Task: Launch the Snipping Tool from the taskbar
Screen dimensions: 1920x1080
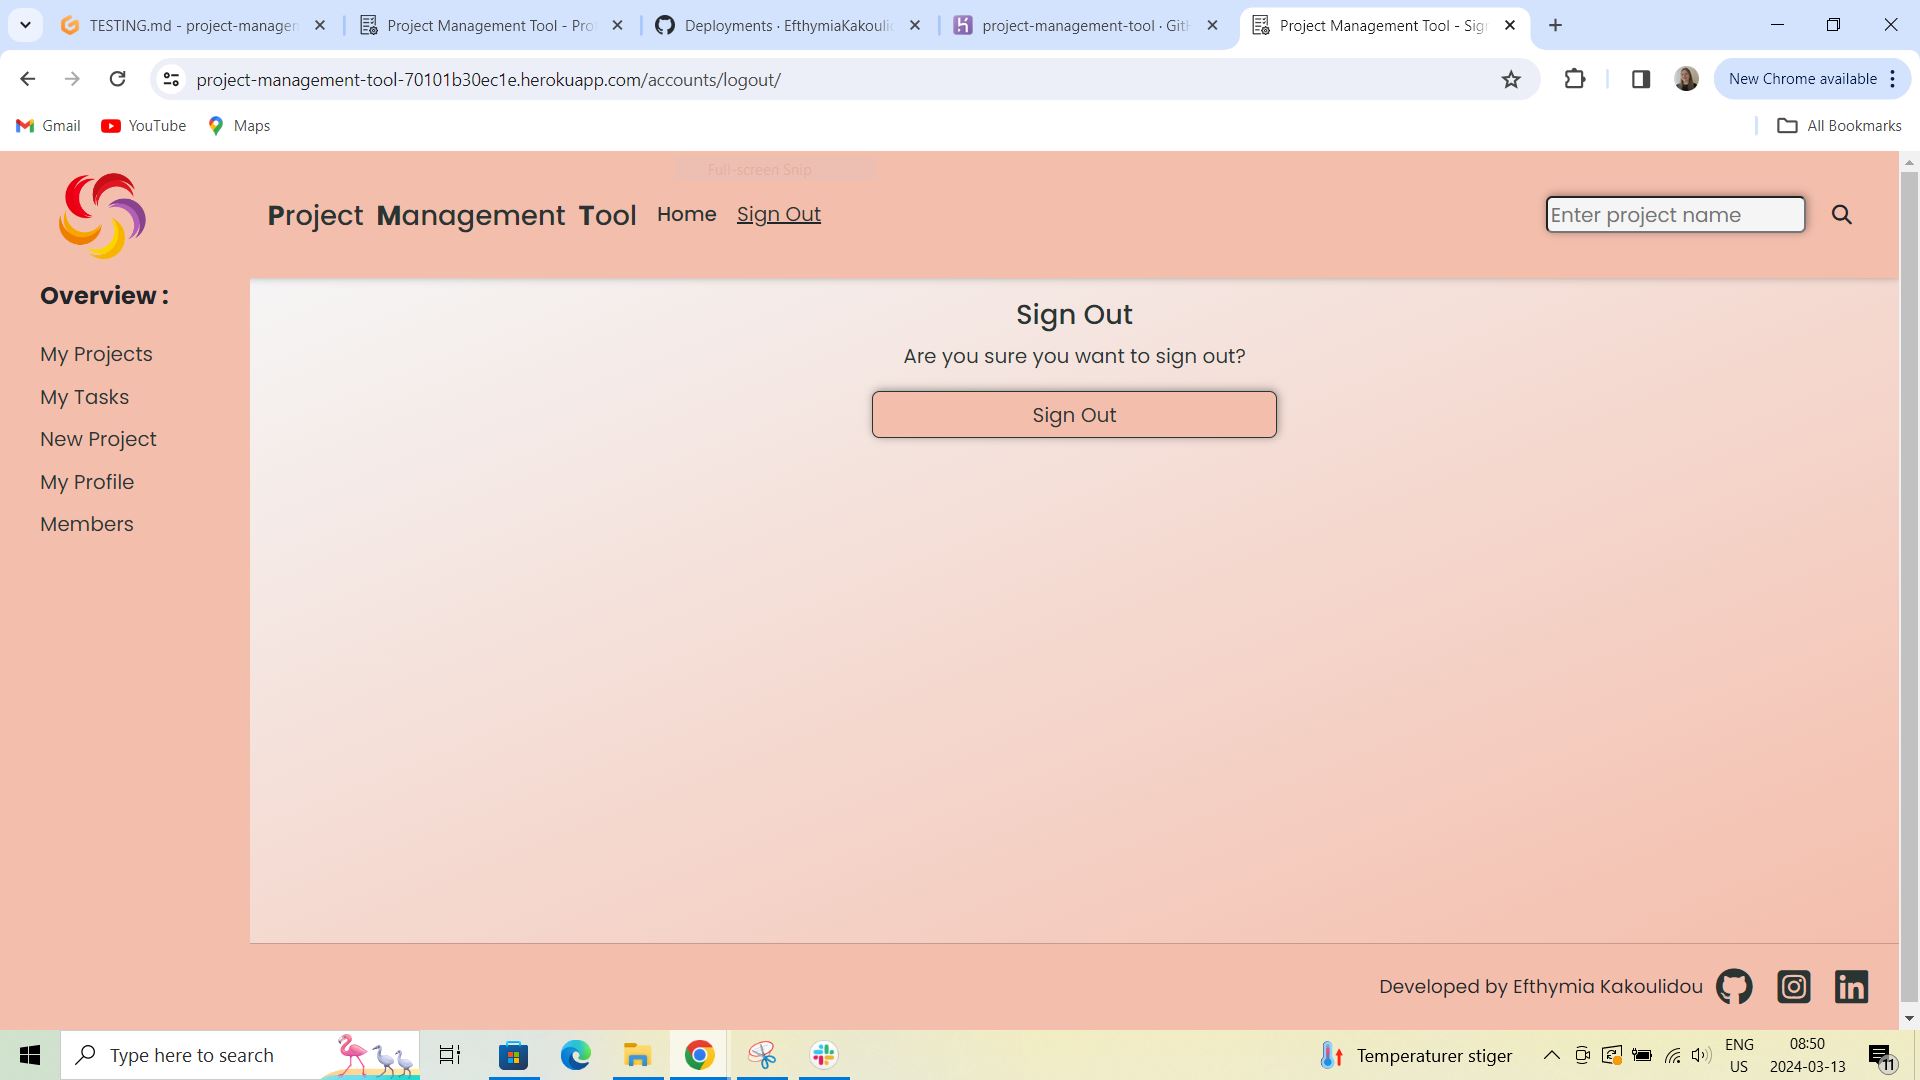Action: click(x=762, y=1054)
